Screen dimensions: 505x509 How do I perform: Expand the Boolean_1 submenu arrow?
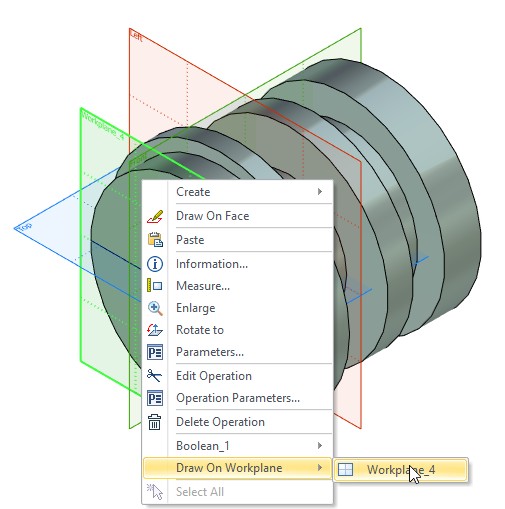[x=320, y=445]
